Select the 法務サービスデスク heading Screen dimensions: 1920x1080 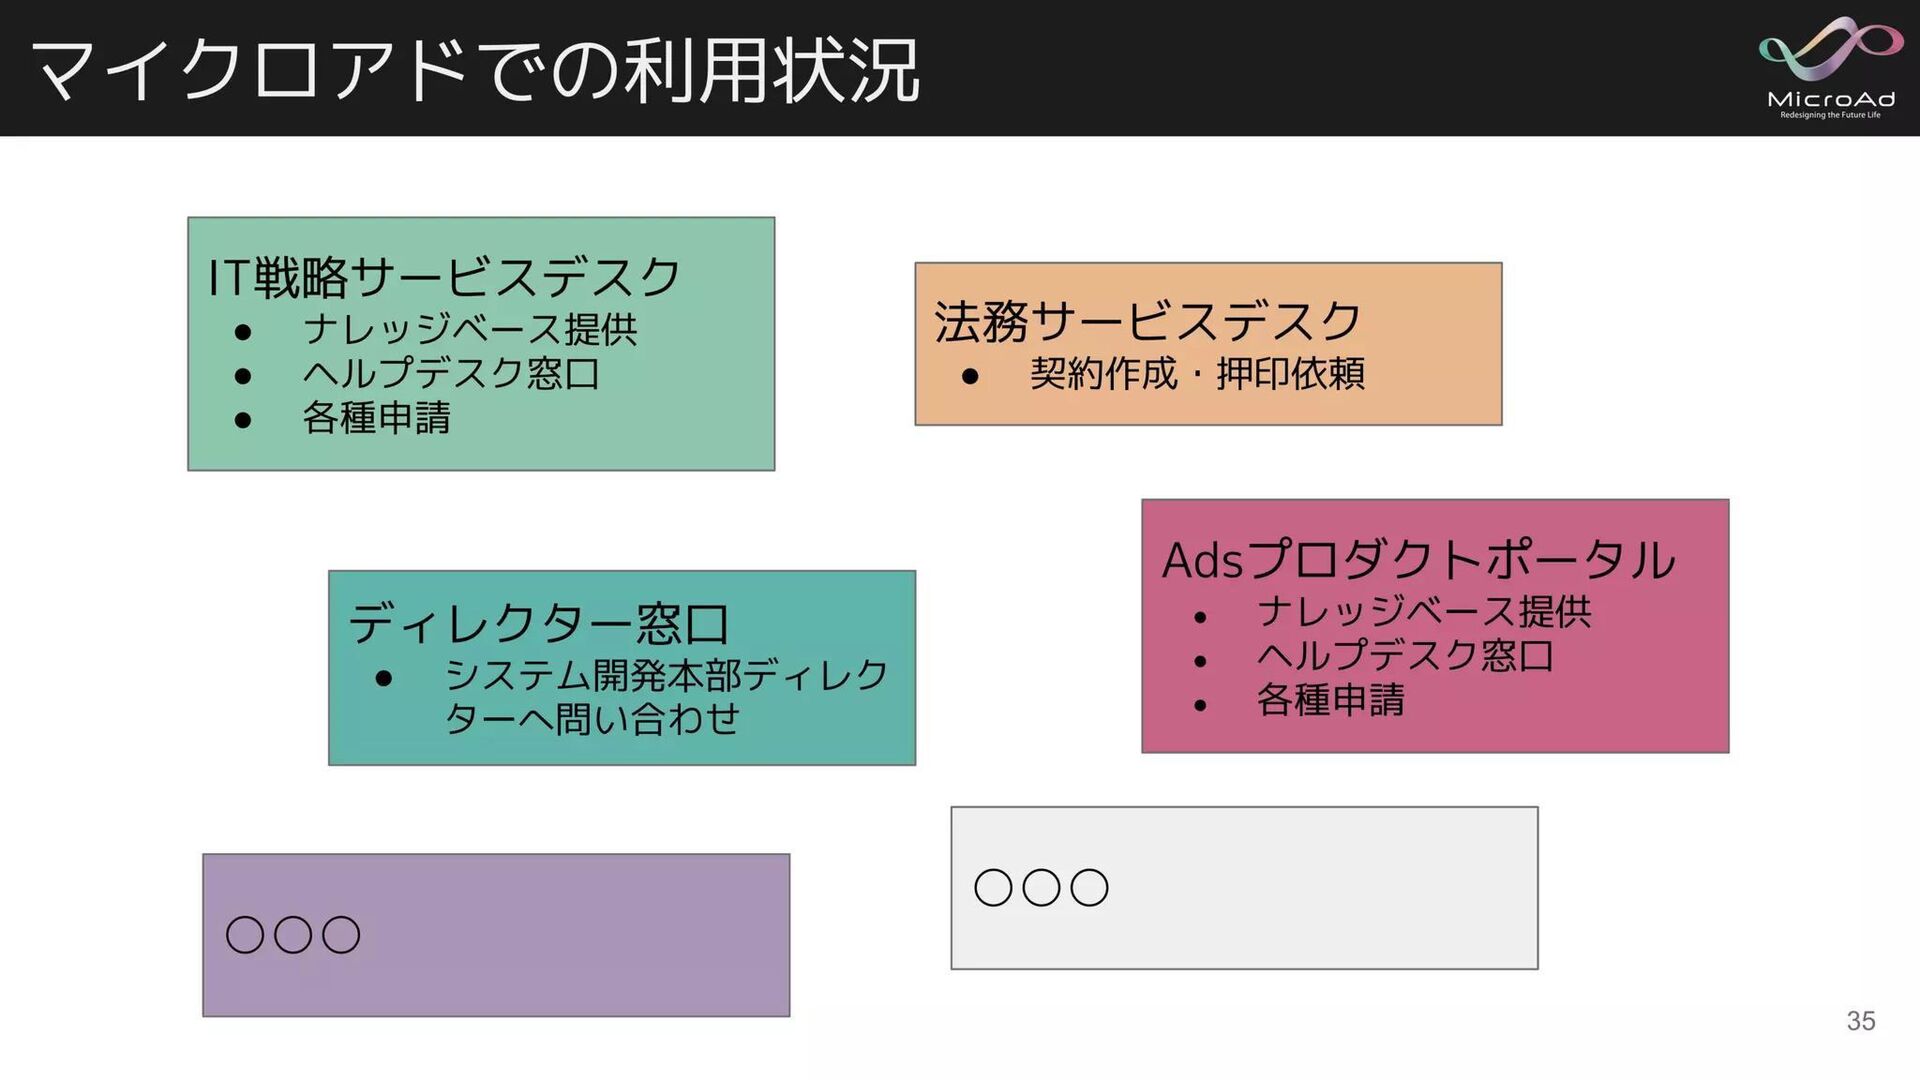1148,321
